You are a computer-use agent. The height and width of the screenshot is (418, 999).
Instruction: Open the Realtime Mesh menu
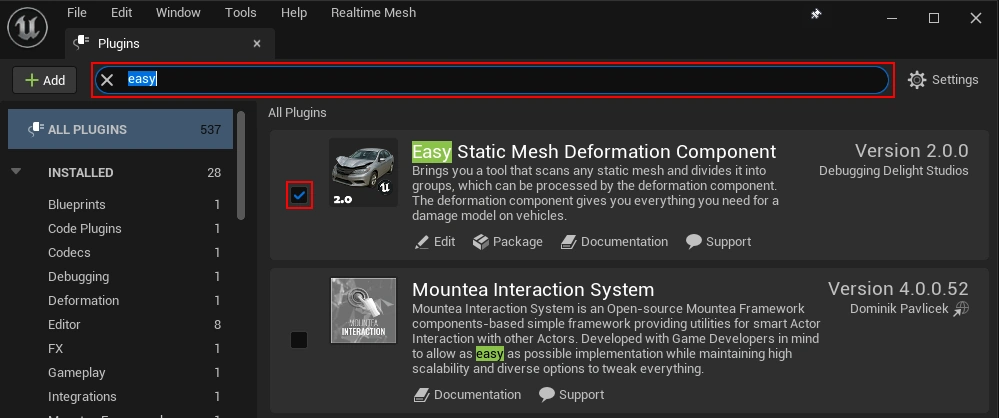(373, 13)
